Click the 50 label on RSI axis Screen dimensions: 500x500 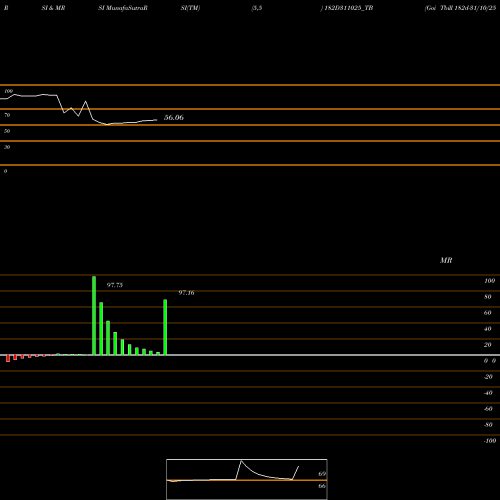click(7, 131)
